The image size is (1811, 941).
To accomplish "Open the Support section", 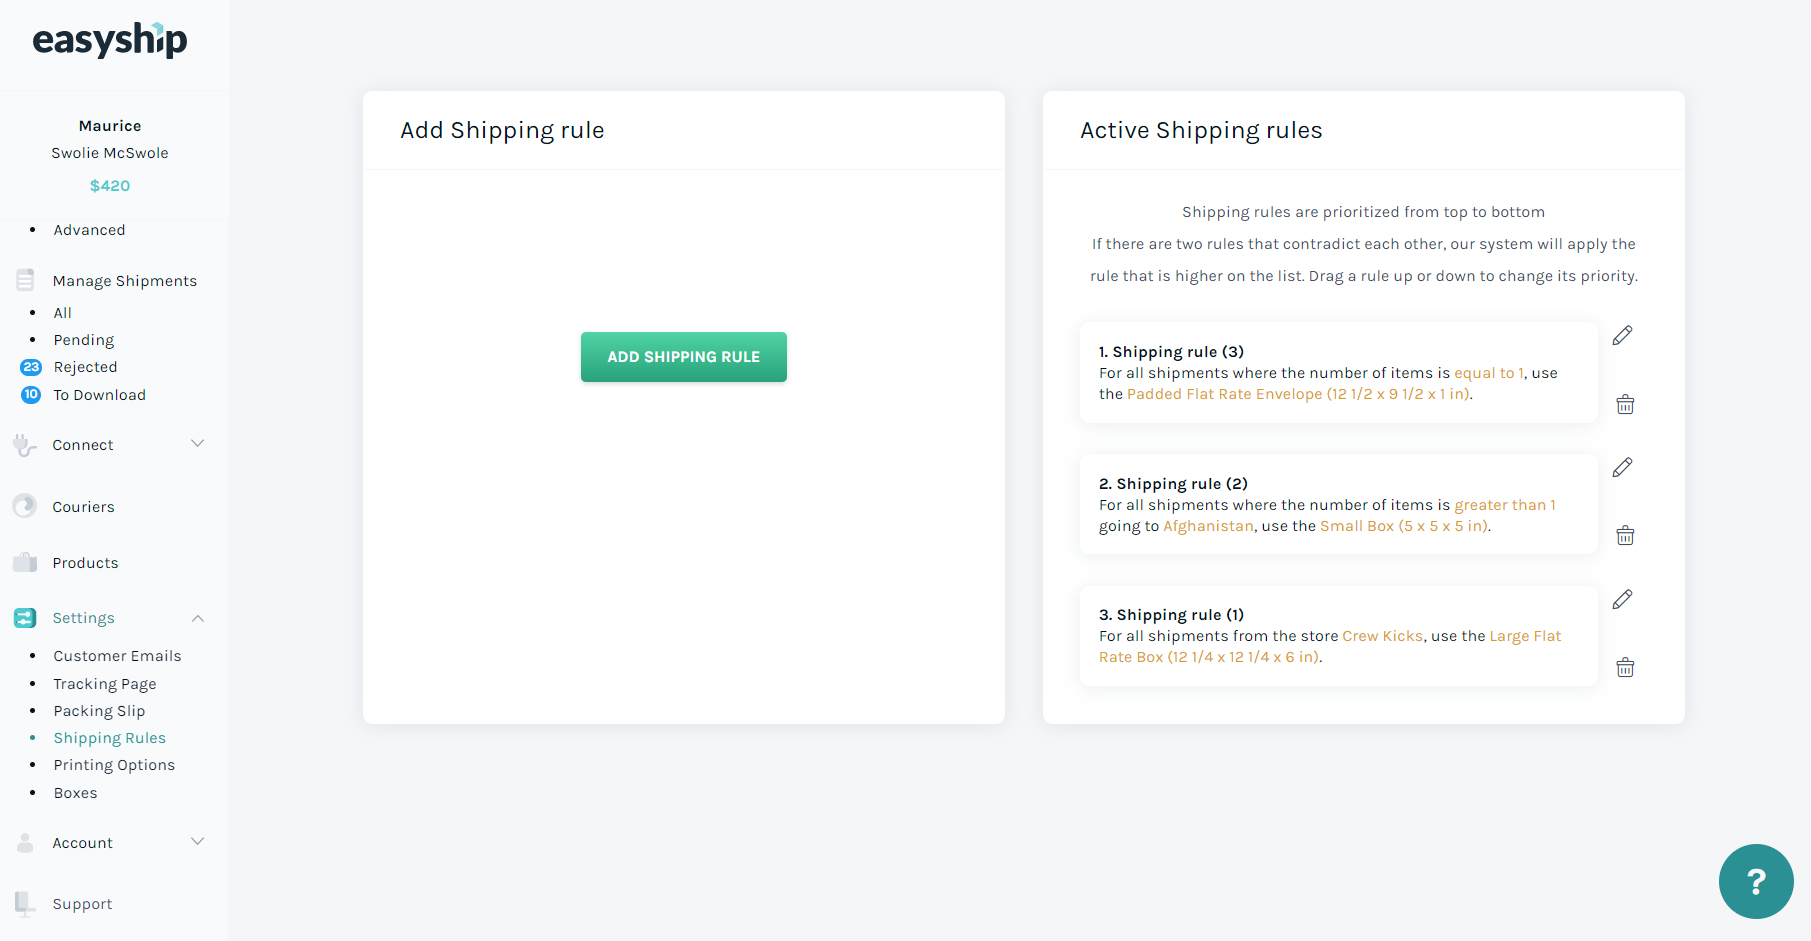I will pyautogui.click(x=82, y=904).
